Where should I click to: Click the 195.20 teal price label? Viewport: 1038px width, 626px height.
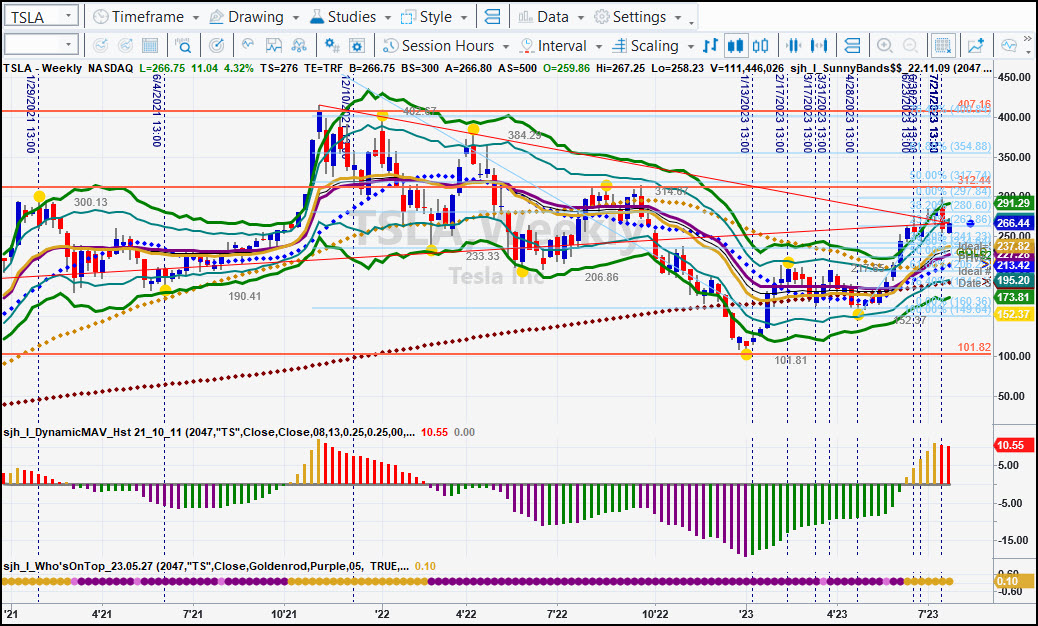(x=1013, y=281)
